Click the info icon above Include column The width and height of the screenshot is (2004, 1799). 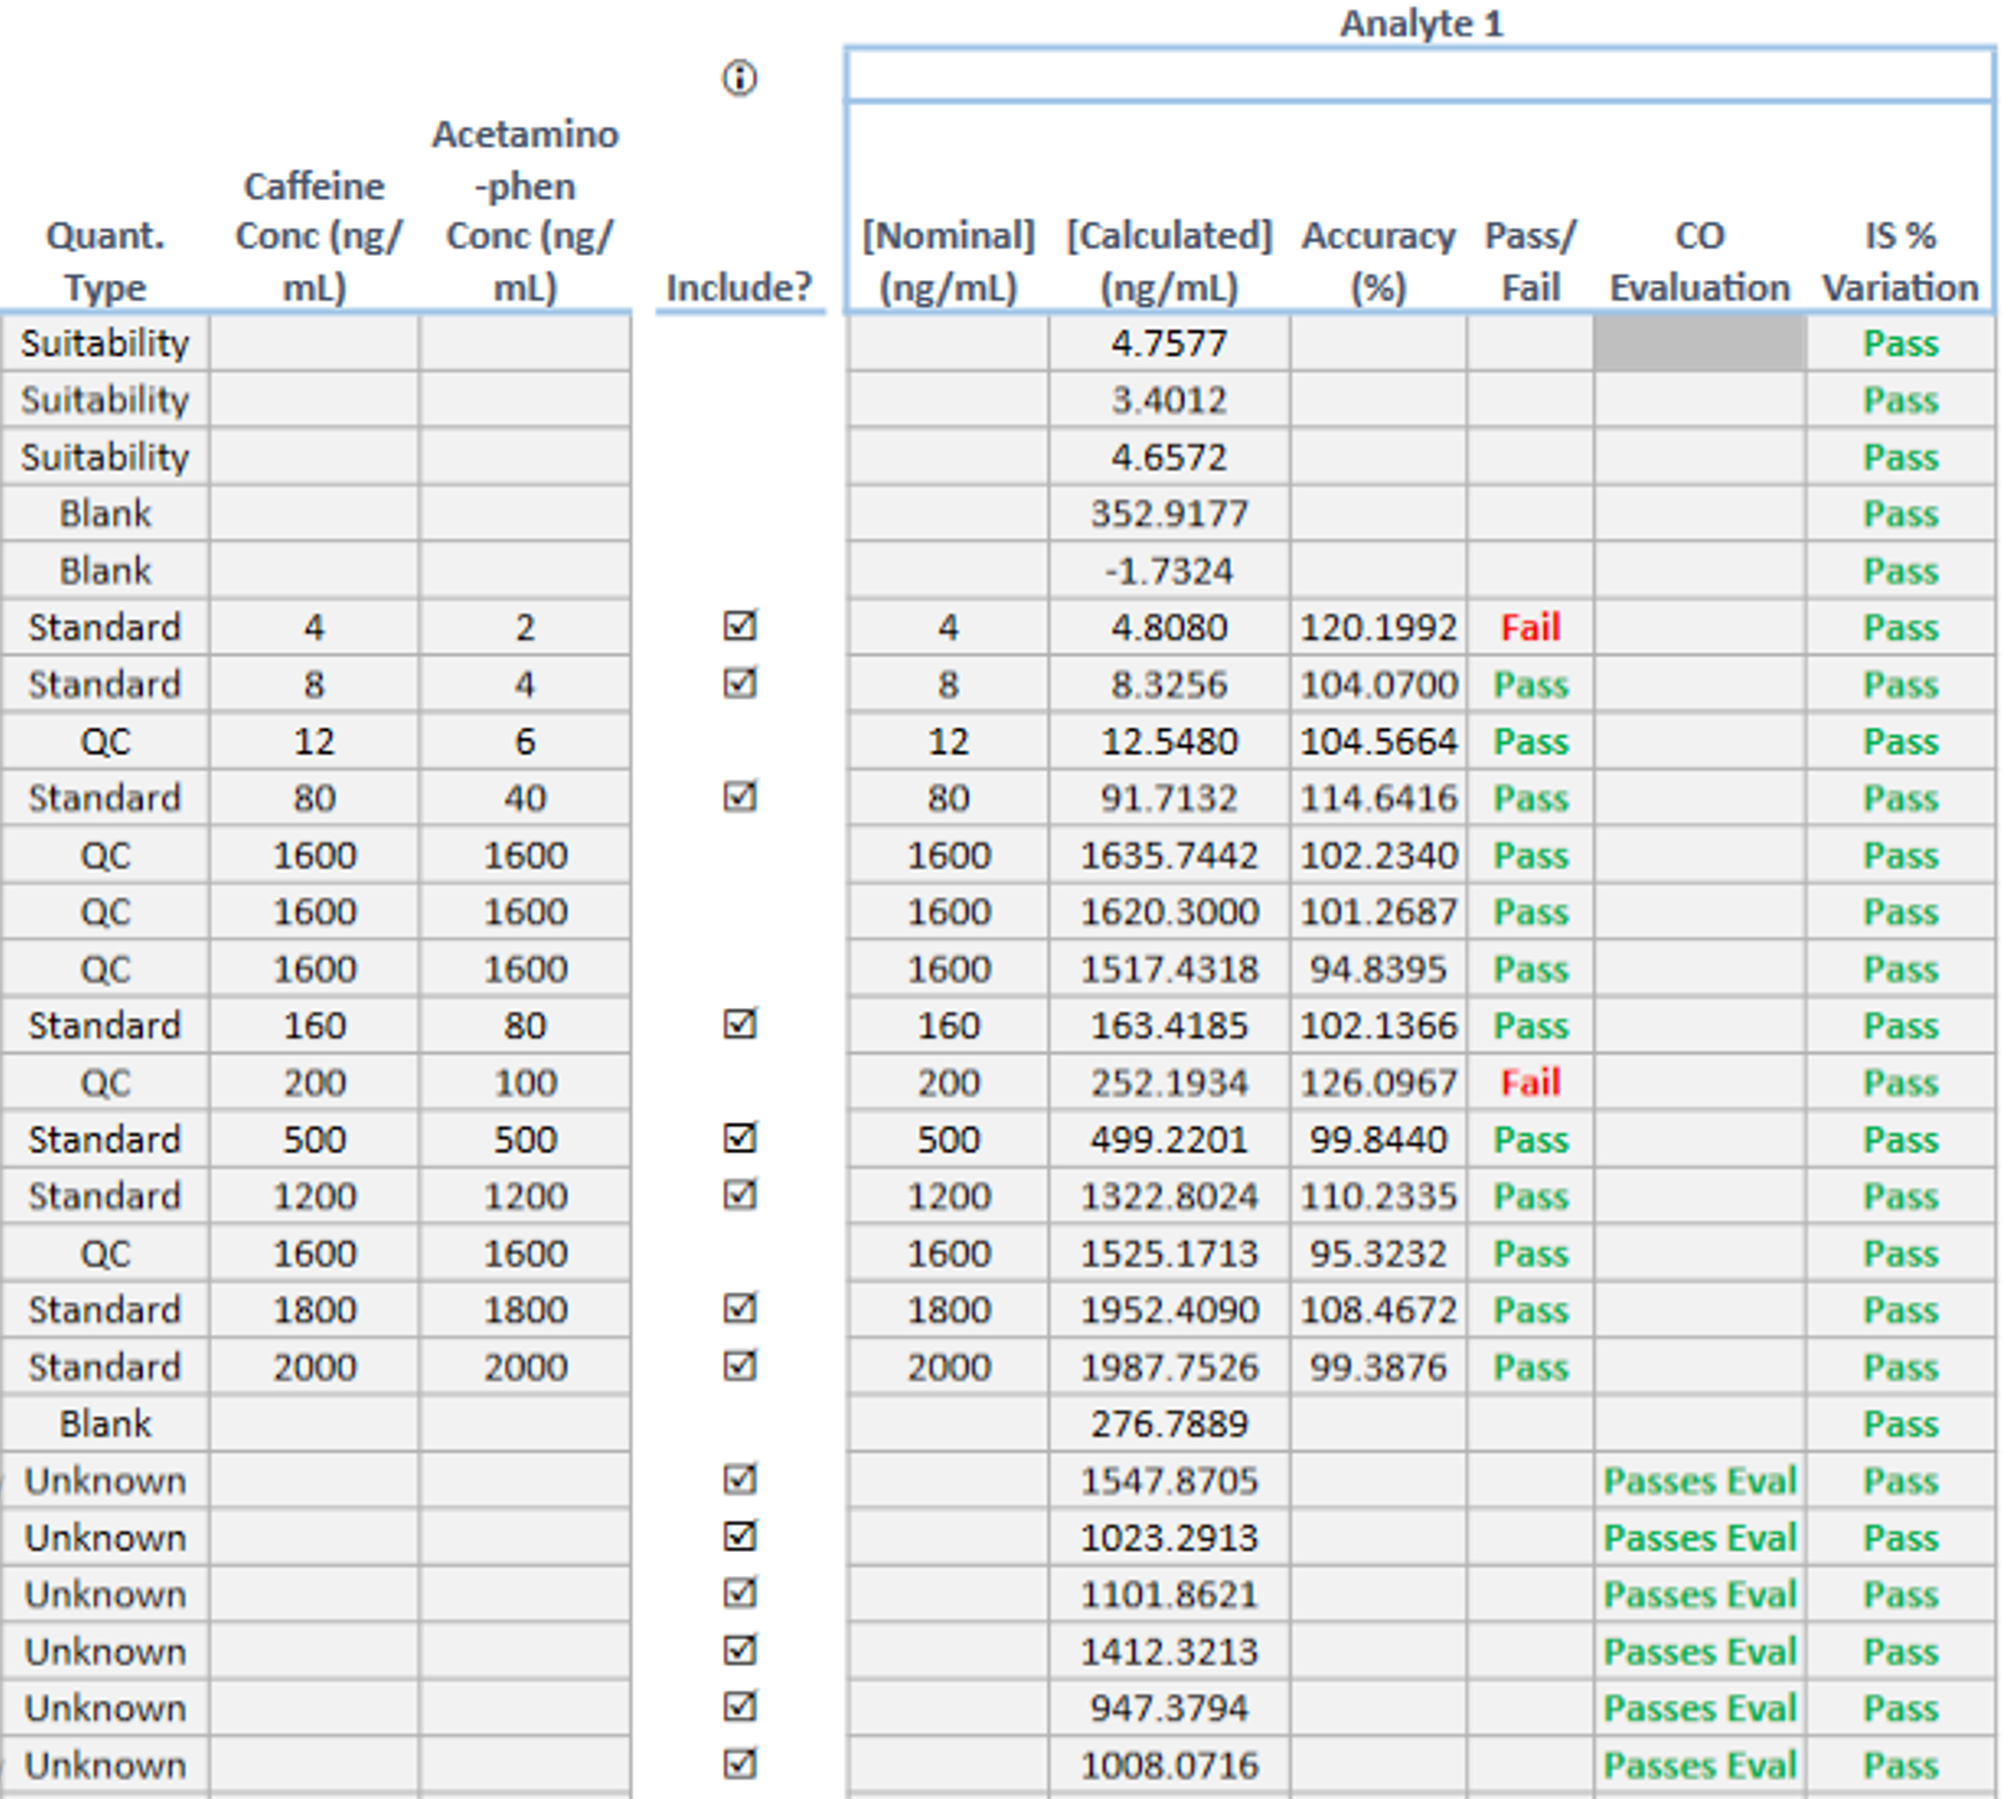[739, 78]
